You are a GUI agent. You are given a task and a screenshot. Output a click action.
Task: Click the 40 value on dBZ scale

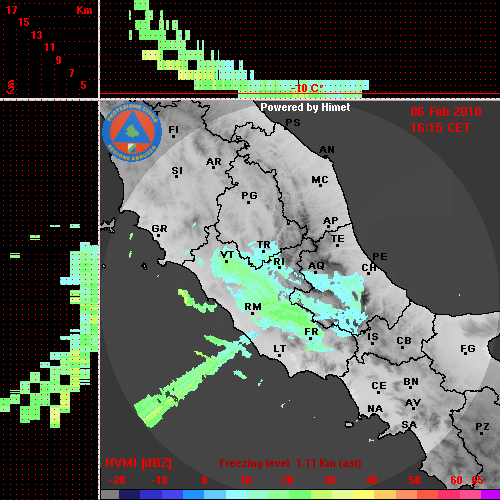coord(371,480)
